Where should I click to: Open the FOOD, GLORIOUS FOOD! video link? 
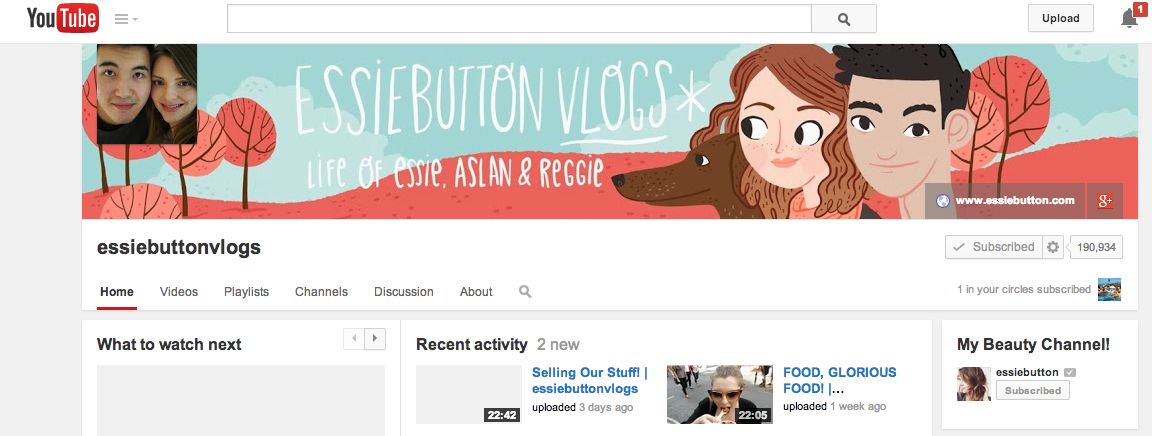coord(840,380)
